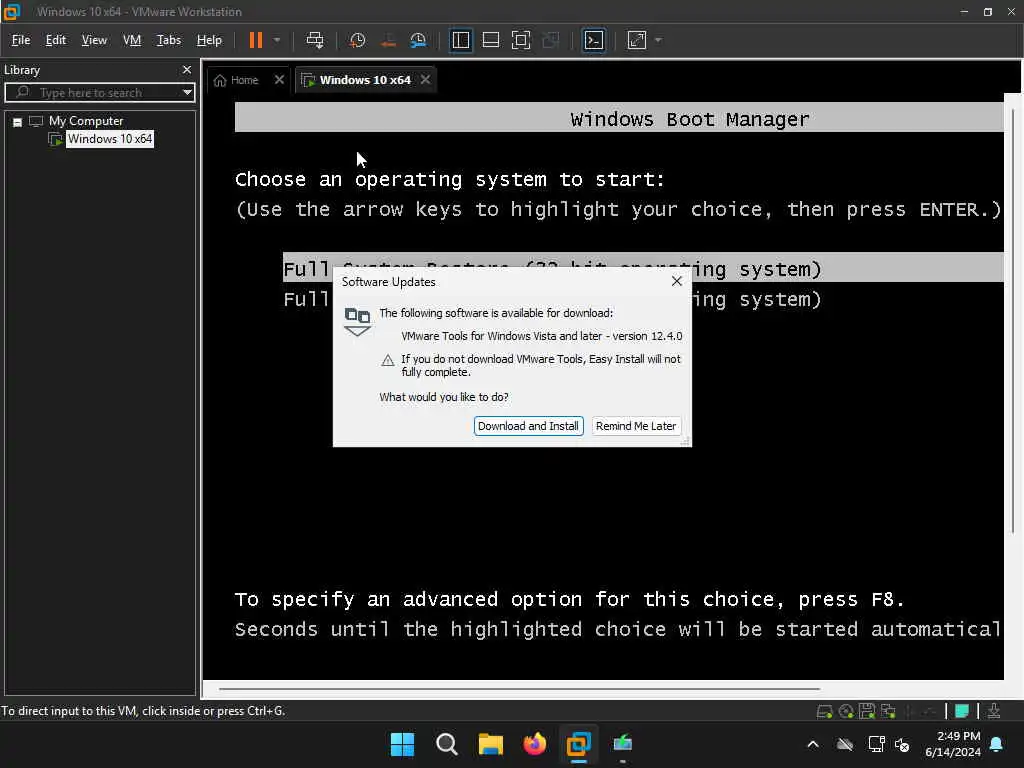Open the File menu
The height and width of the screenshot is (768, 1024).
tap(21, 40)
